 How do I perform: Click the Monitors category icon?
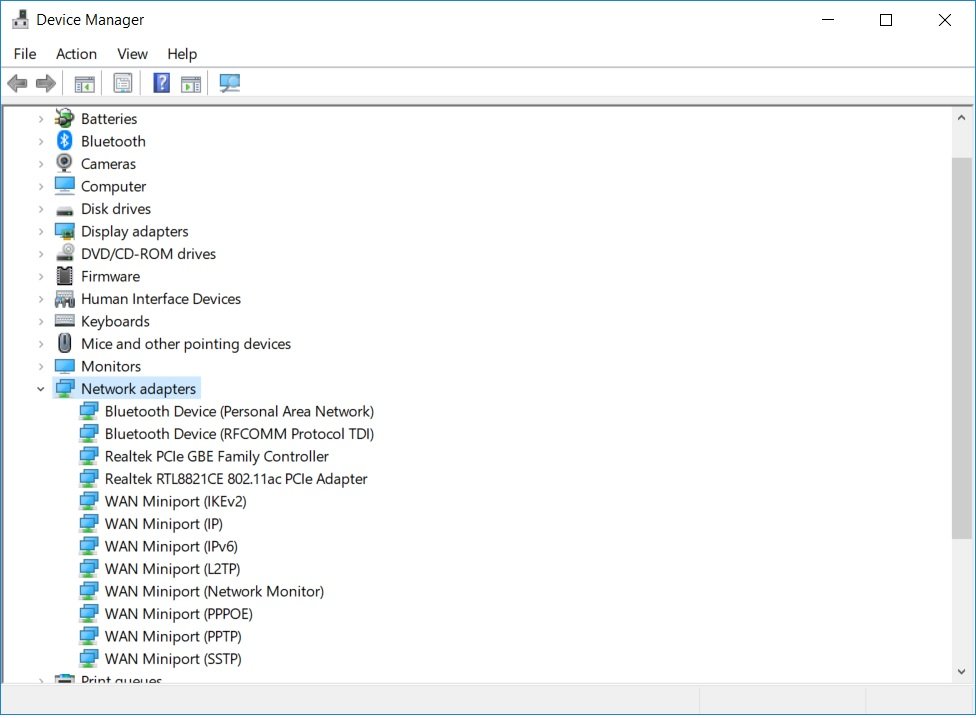click(65, 365)
